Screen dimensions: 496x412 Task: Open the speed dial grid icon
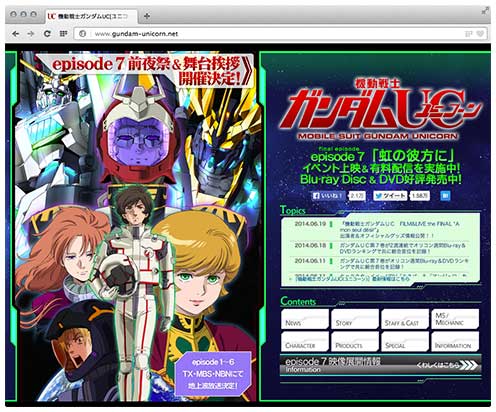(63, 34)
